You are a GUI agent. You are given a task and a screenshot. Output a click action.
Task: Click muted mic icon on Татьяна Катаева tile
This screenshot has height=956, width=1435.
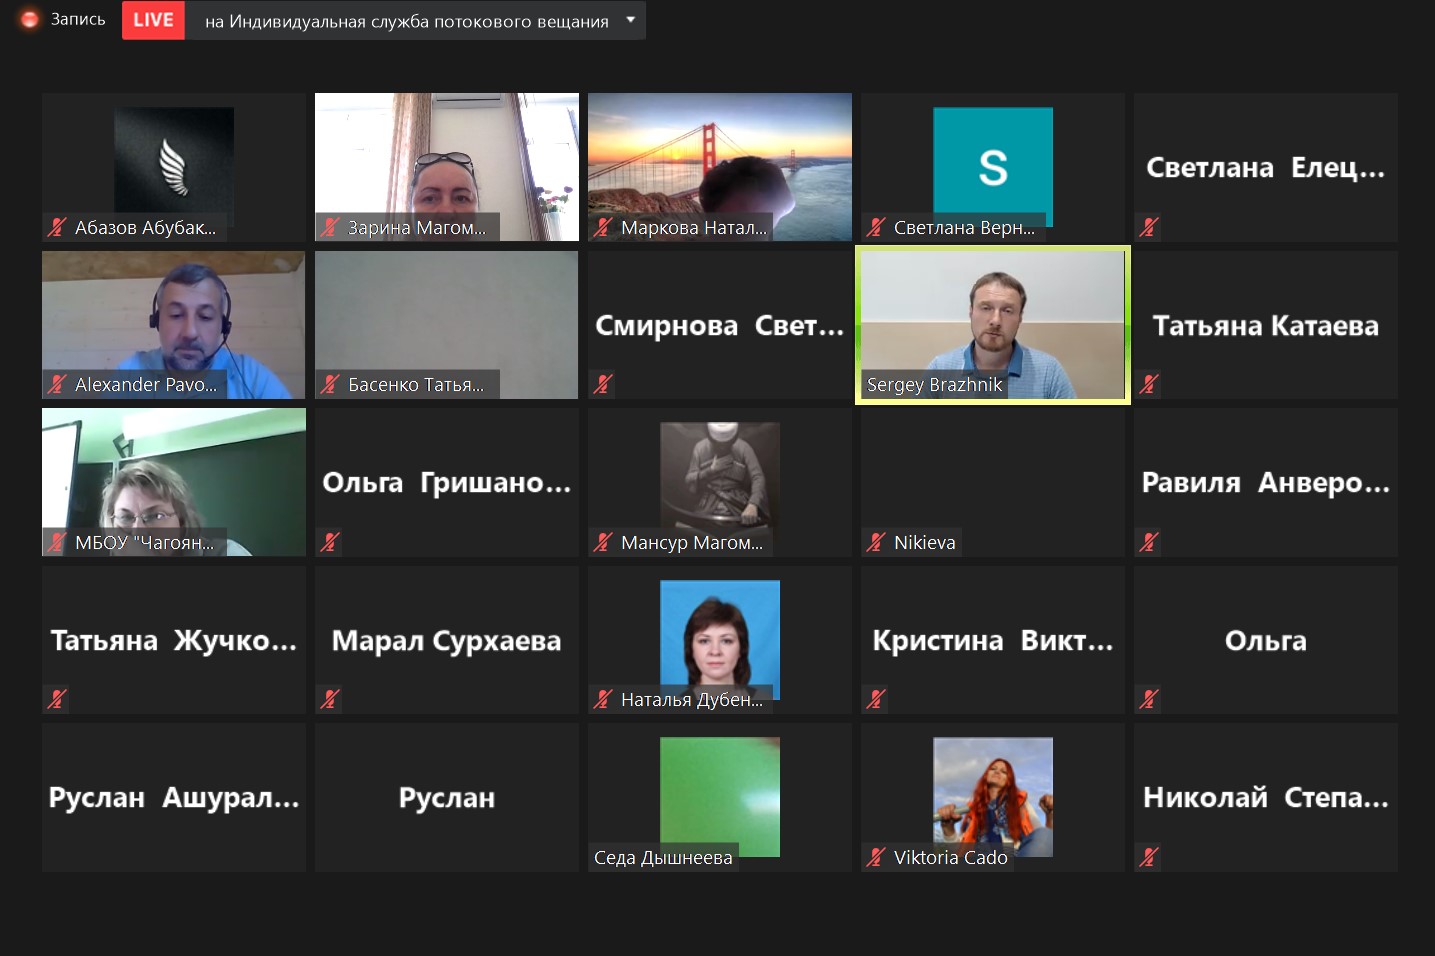point(1149,384)
